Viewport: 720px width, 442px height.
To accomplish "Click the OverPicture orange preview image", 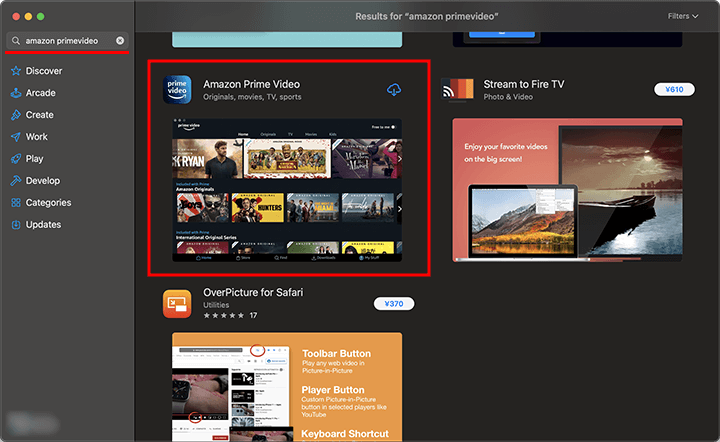I will [287, 387].
